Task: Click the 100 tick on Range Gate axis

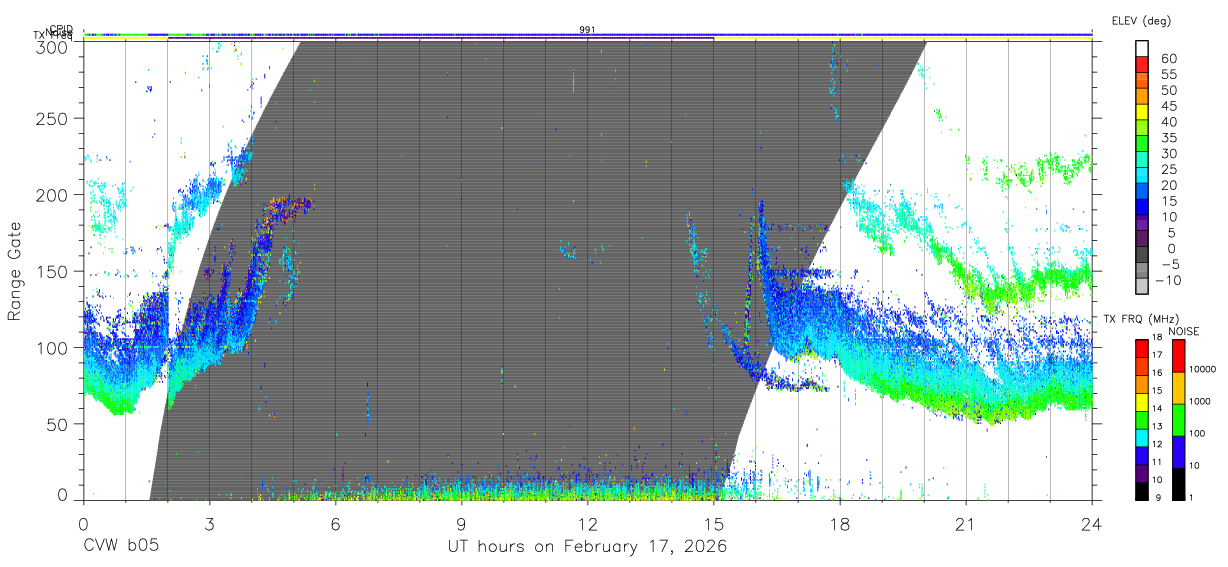Action: [x=55, y=348]
